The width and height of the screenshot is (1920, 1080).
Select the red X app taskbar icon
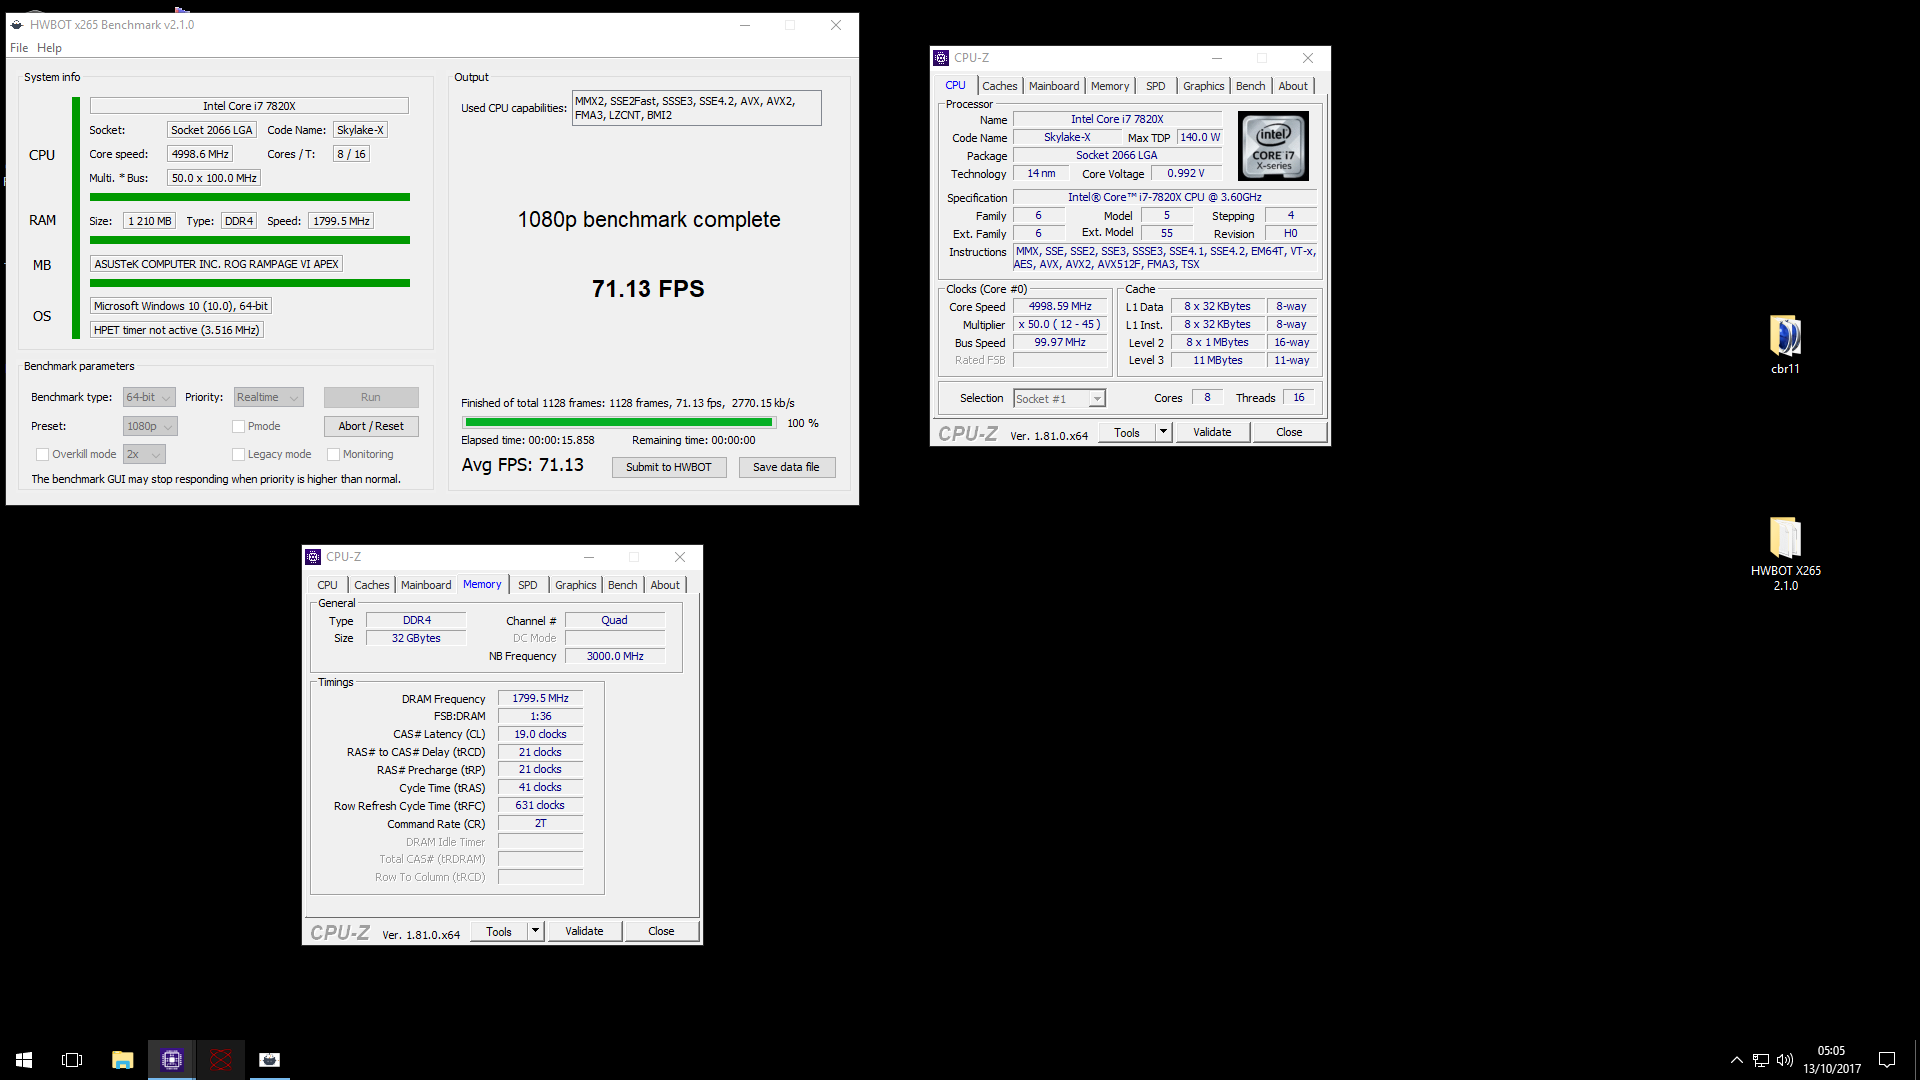coord(221,1059)
